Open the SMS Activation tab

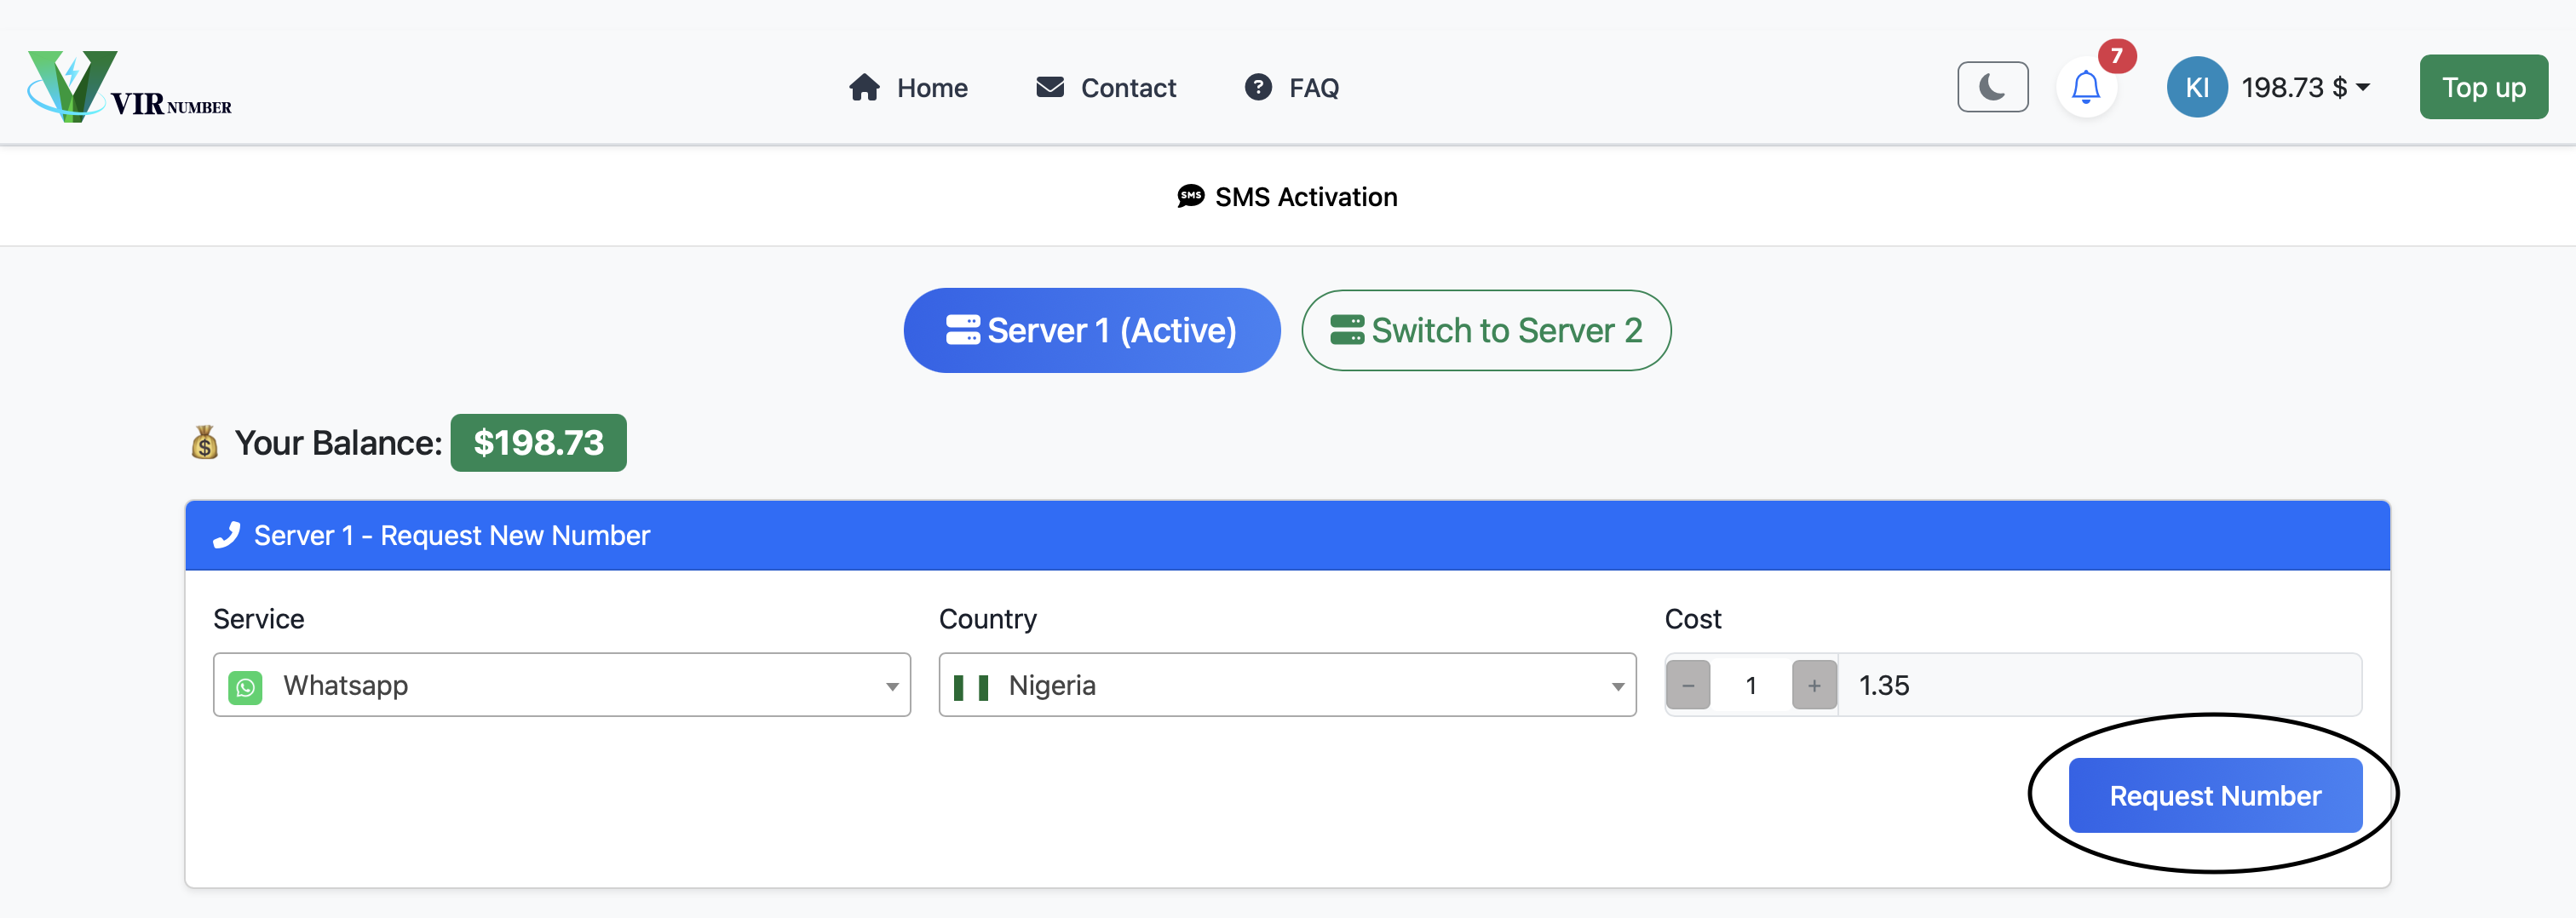[1288, 197]
